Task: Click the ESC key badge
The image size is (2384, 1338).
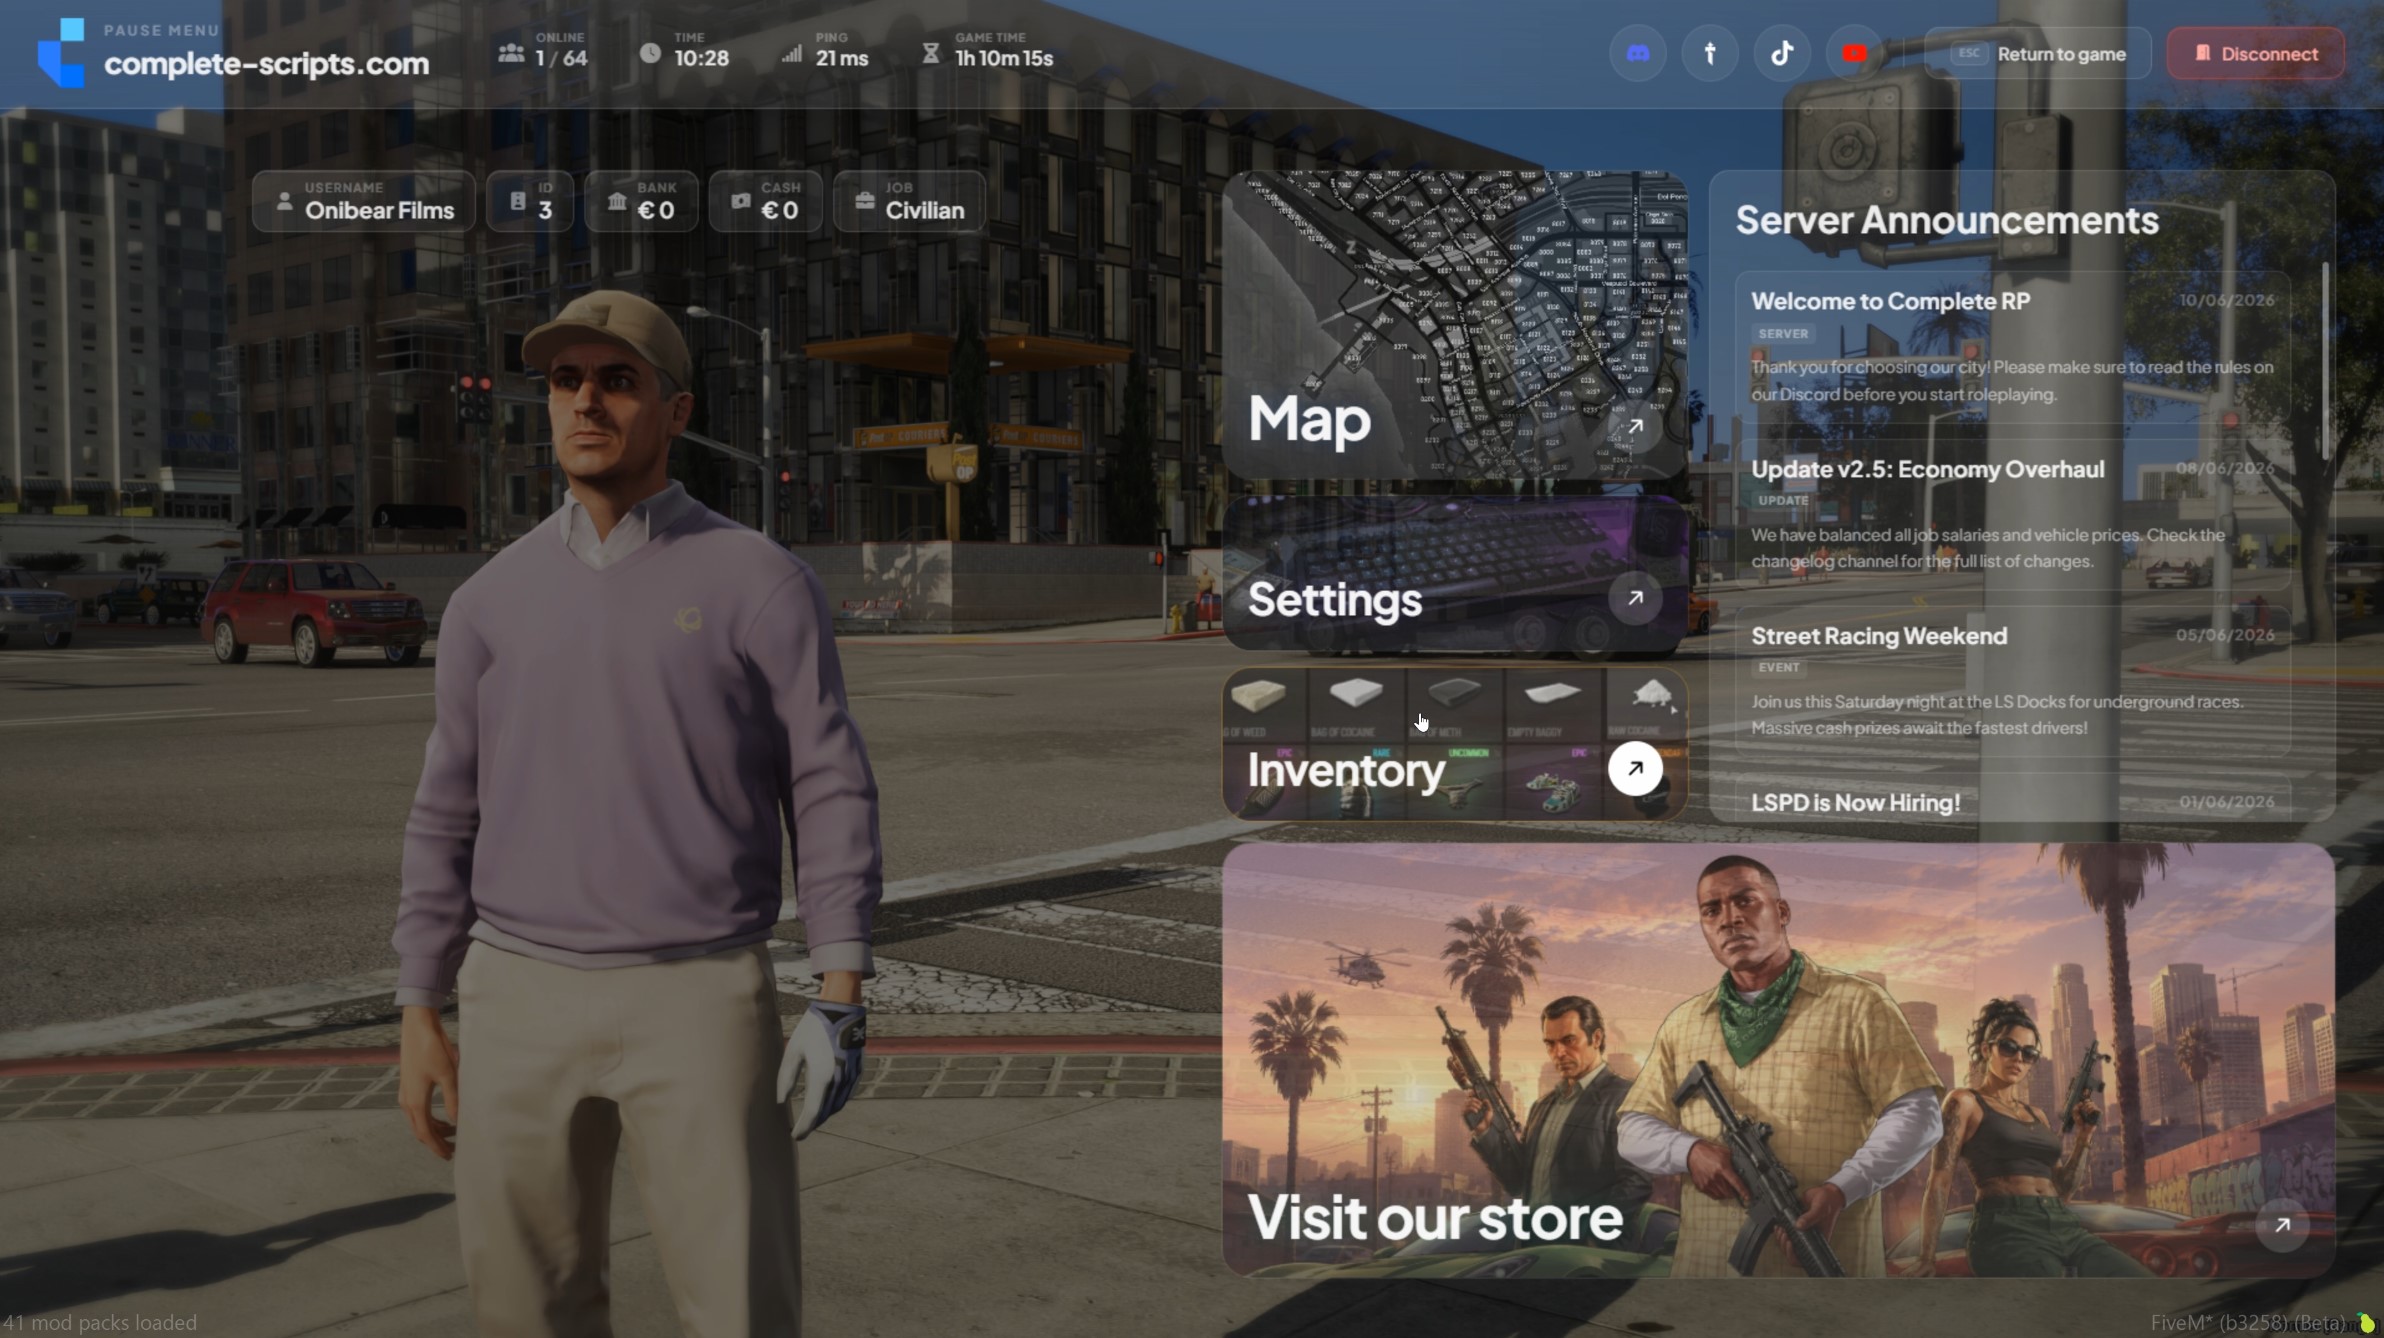Action: click(1969, 53)
